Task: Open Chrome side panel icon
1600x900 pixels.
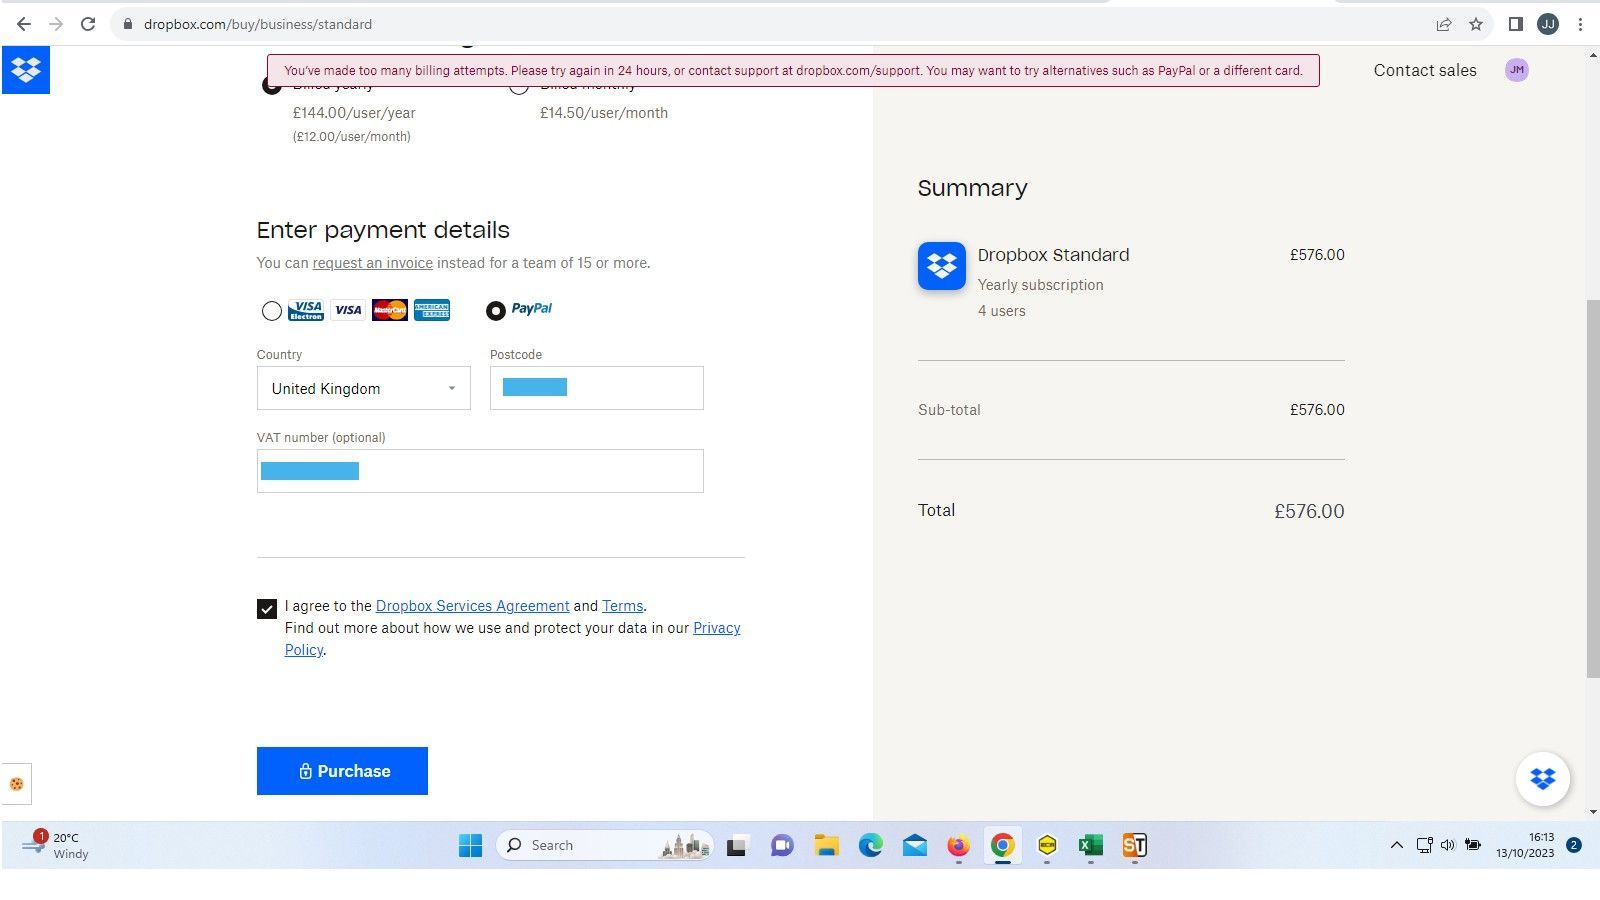Action: [1515, 24]
